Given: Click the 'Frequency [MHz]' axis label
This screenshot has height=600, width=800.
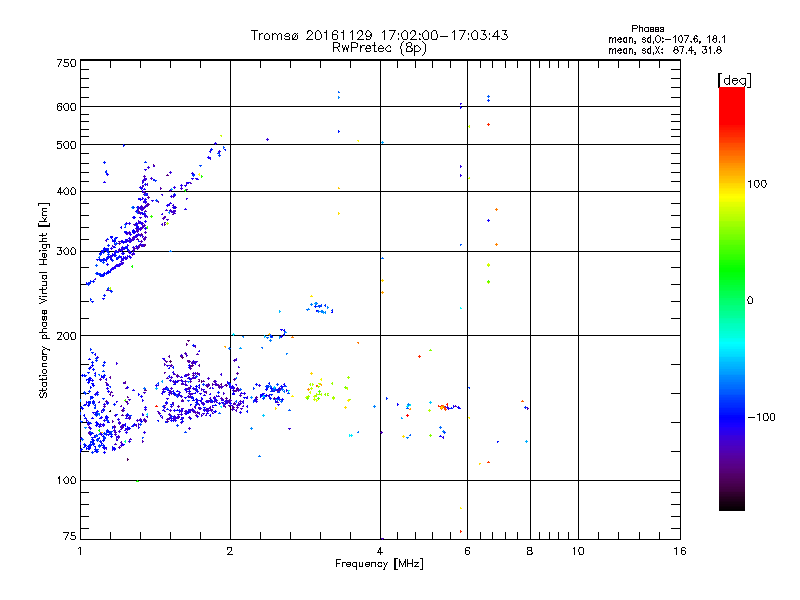Looking at the screenshot, I should [x=379, y=564].
